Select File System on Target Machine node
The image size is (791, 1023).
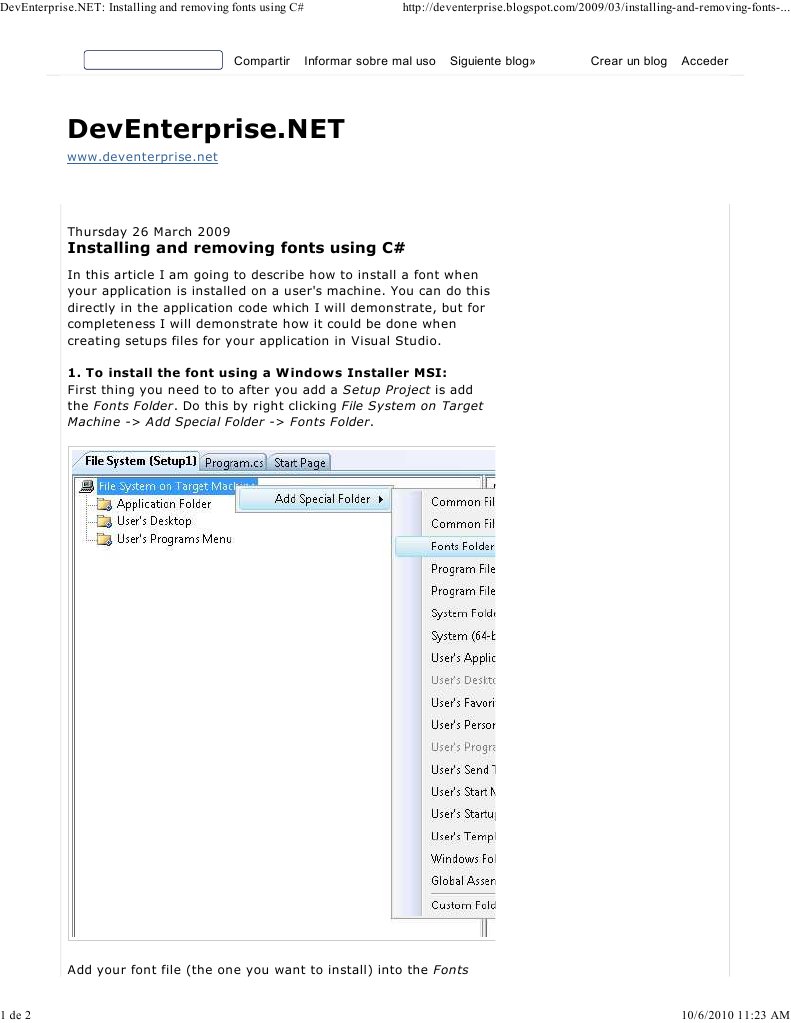[177, 486]
